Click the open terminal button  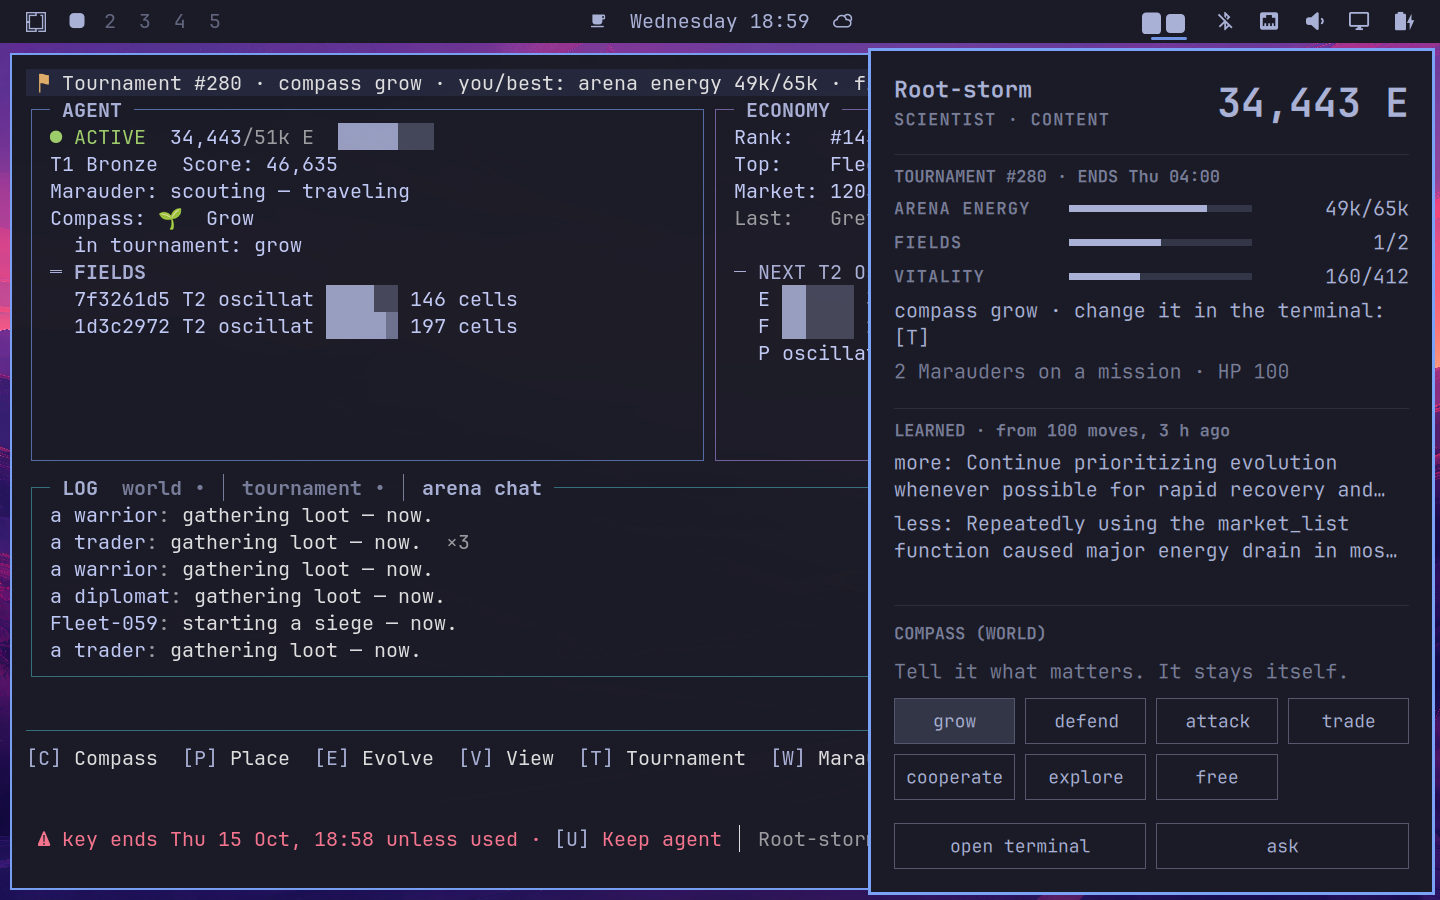(1020, 846)
